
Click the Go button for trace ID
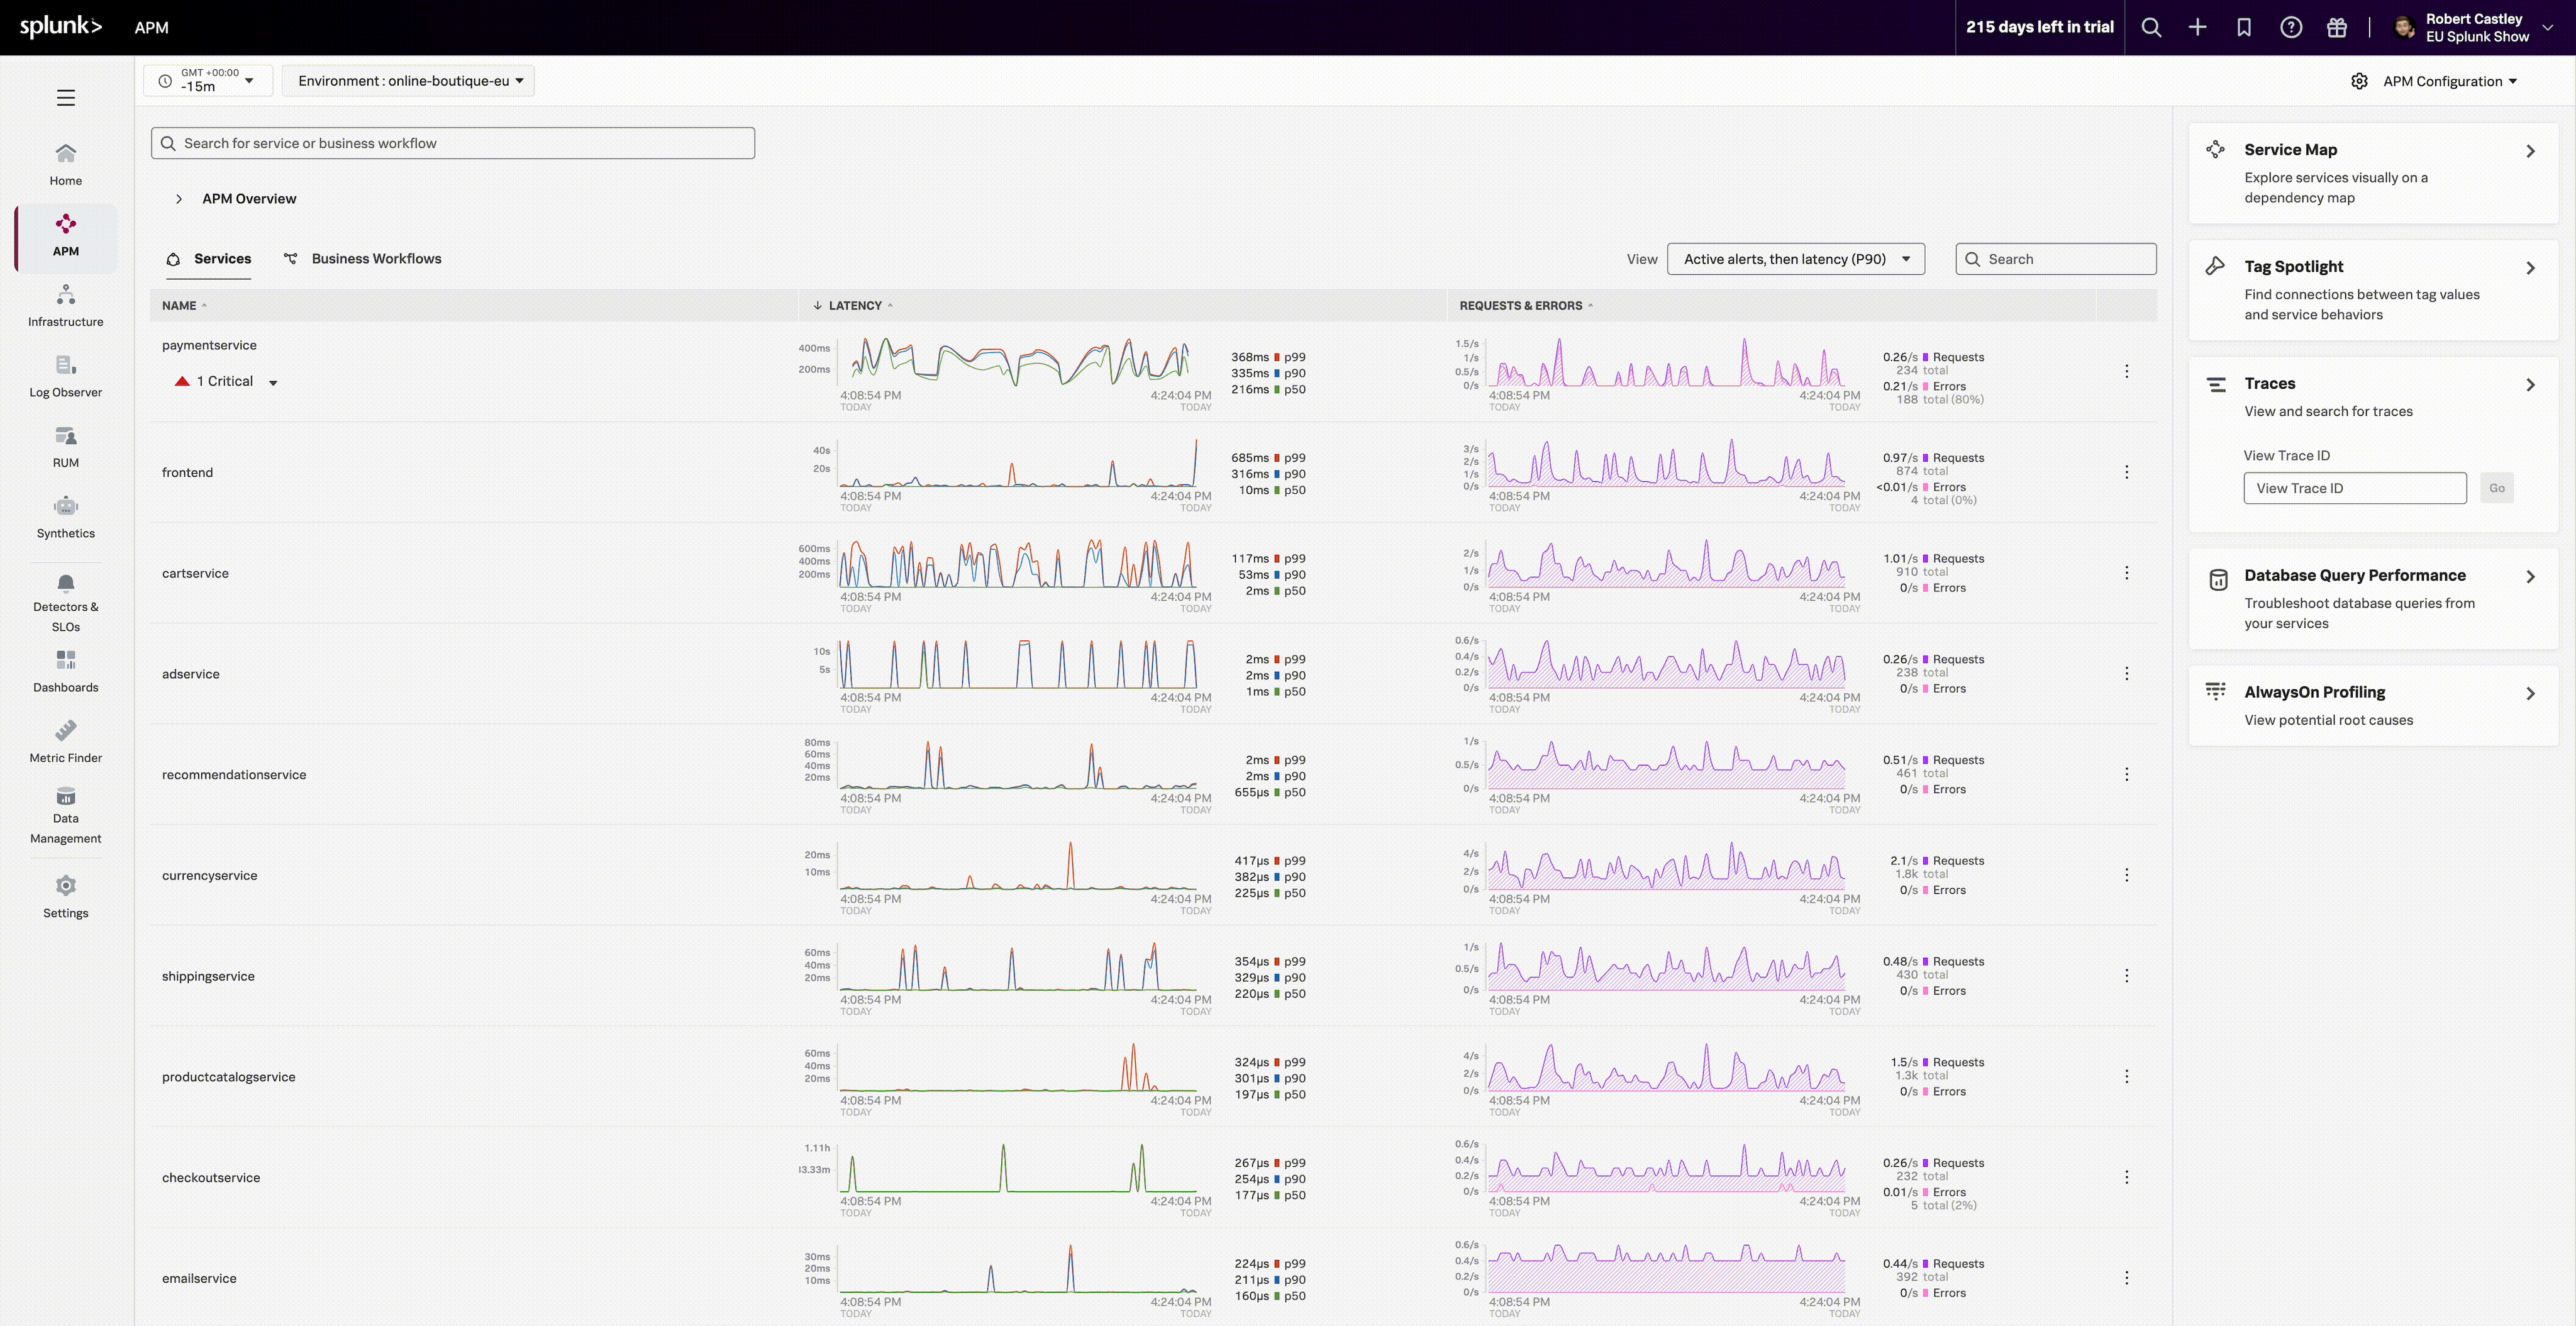[2497, 488]
